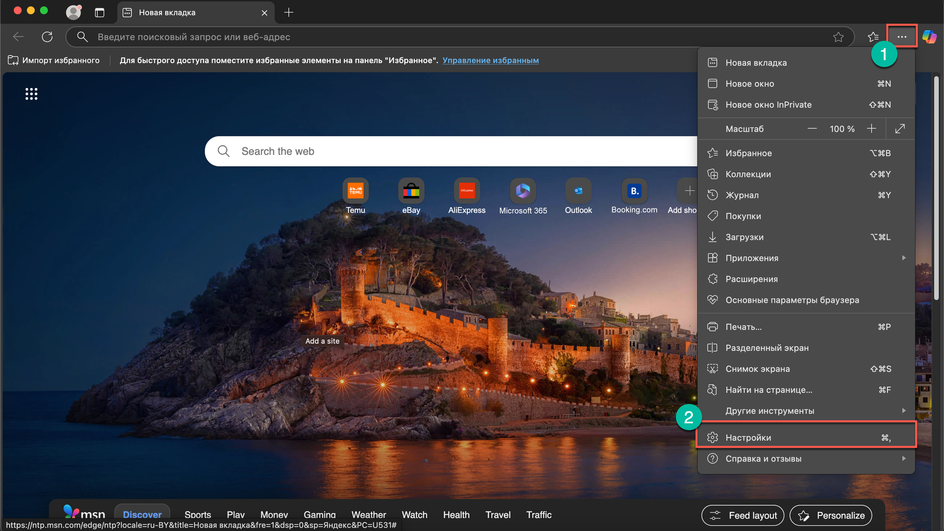Viewport: 944px width, 531px height.
Task: Switch to the Money feed tab
Action: pyautogui.click(x=274, y=515)
